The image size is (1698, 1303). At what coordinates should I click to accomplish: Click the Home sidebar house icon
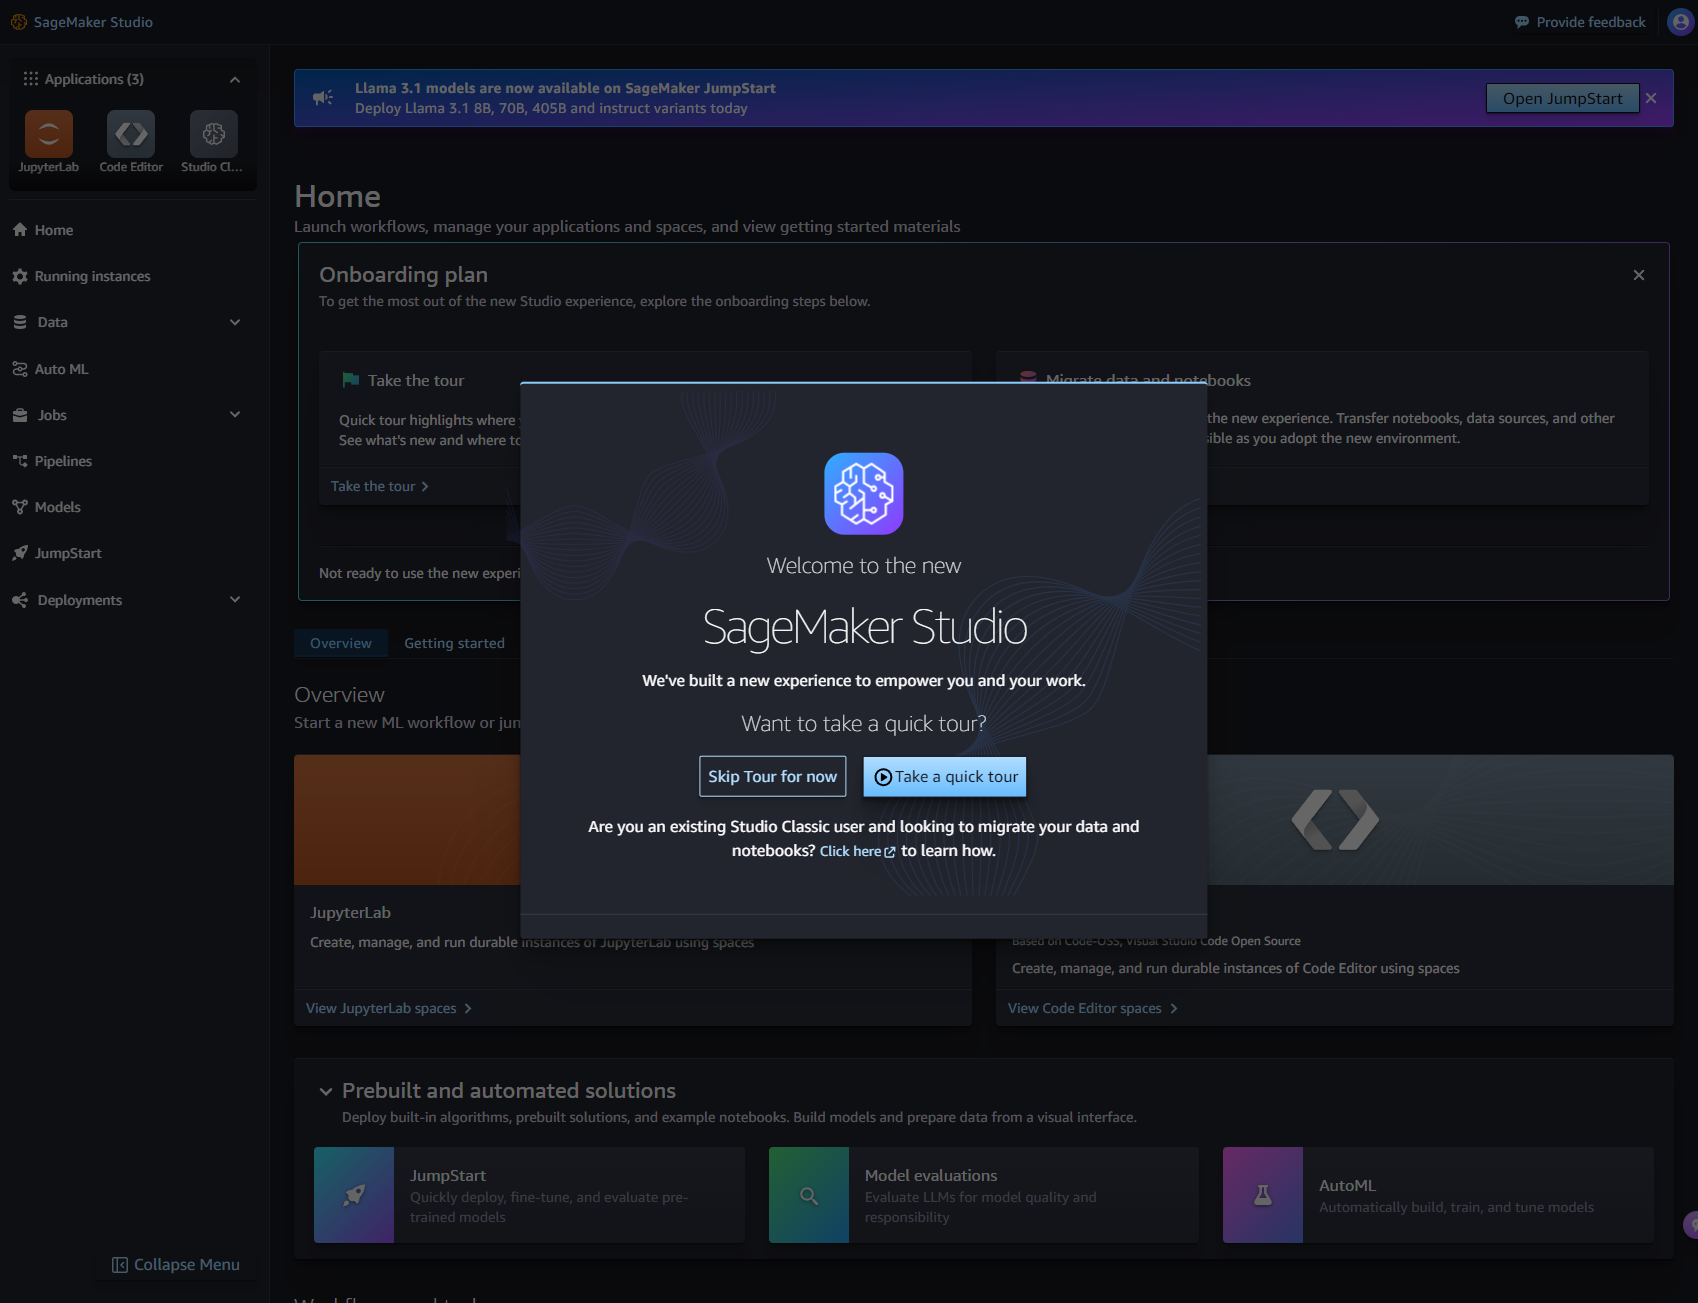coord(20,230)
